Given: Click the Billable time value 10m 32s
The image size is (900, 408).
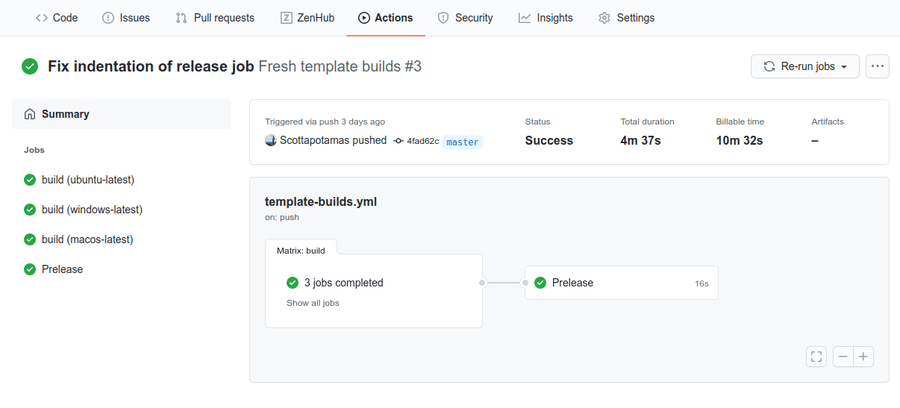Looking at the screenshot, I should pos(739,141).
